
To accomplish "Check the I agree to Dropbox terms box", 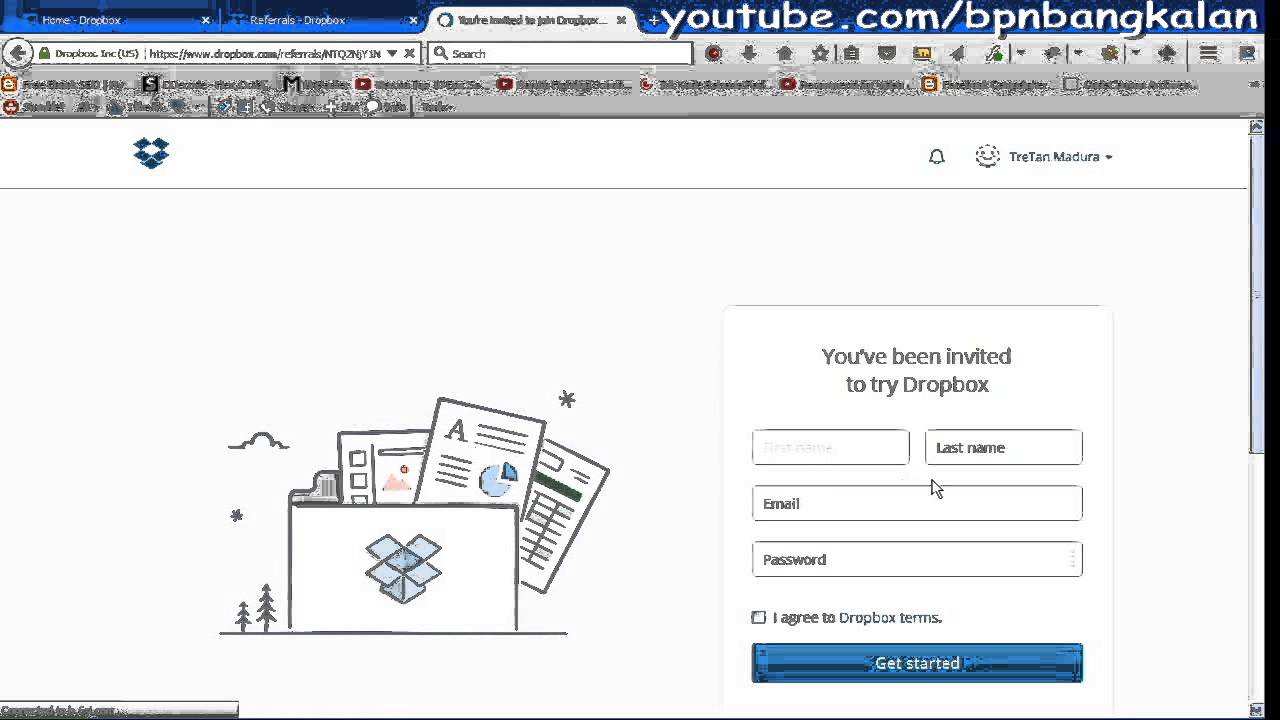I will pos(759,618).
